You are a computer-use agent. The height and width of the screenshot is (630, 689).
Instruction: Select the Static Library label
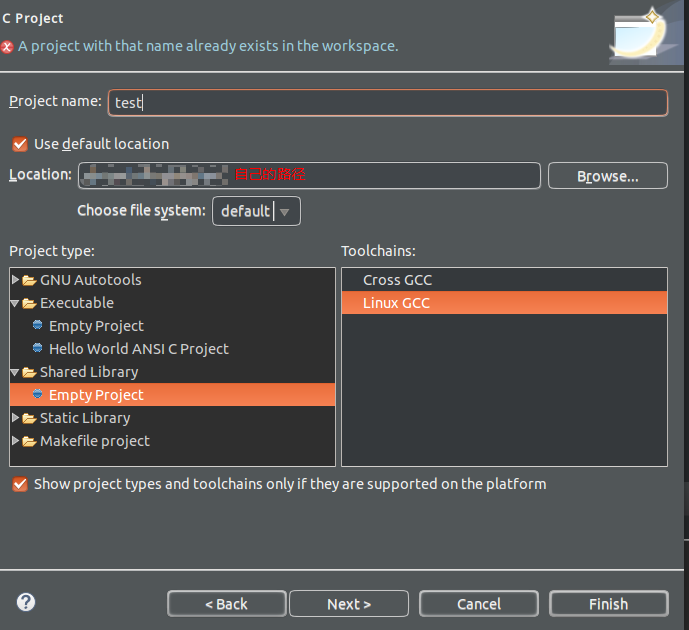click(x=85, y=418)
